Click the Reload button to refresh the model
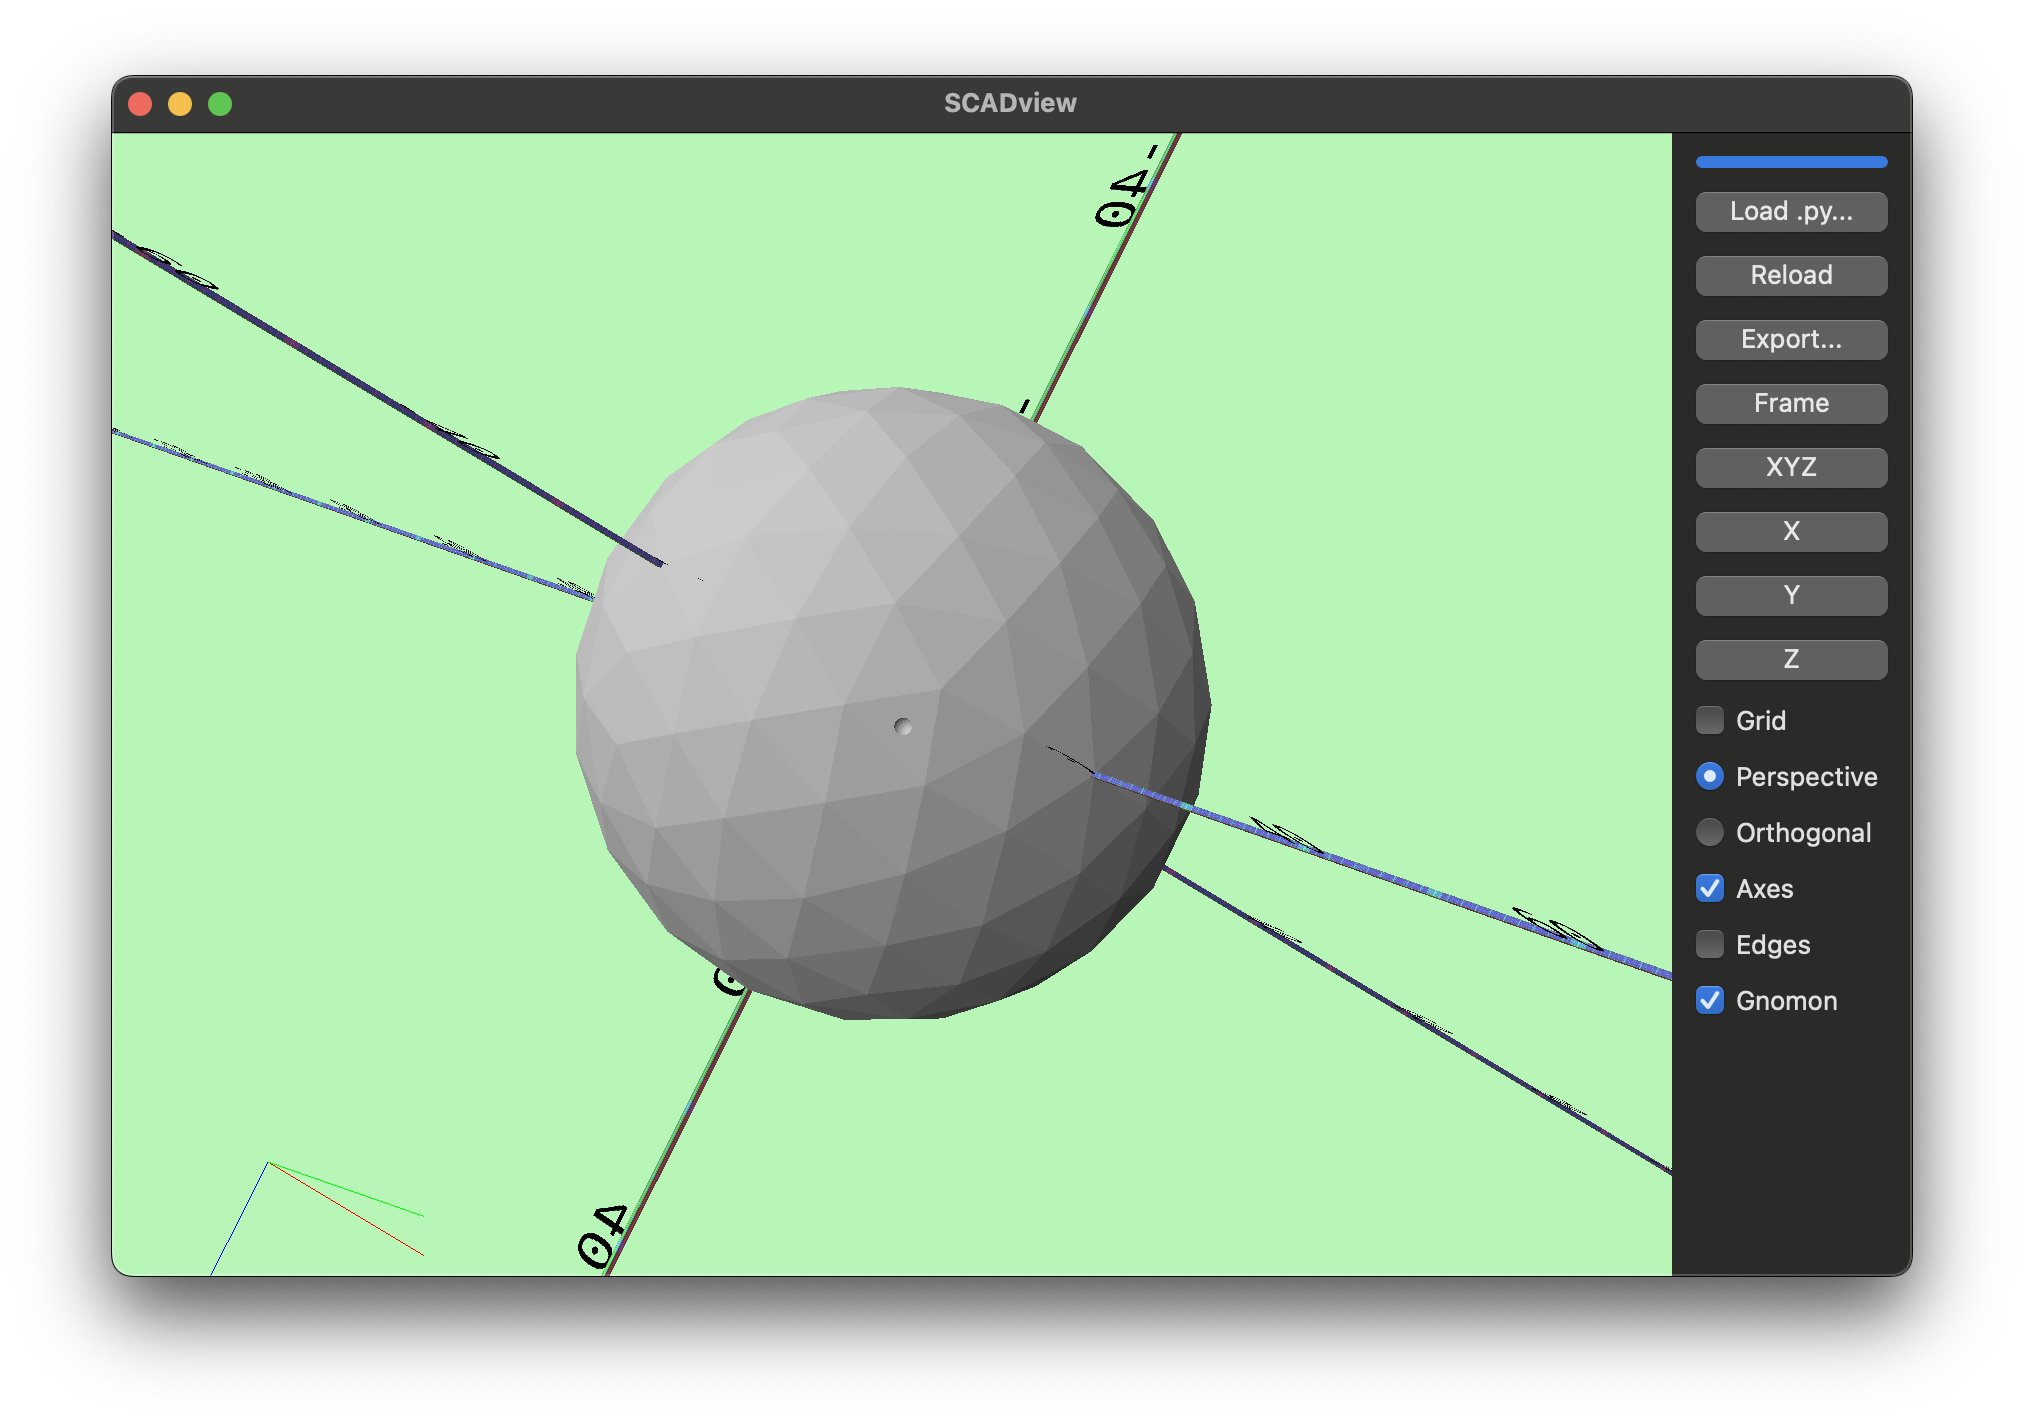Screen dimensions: 2024x1424 1790,275
